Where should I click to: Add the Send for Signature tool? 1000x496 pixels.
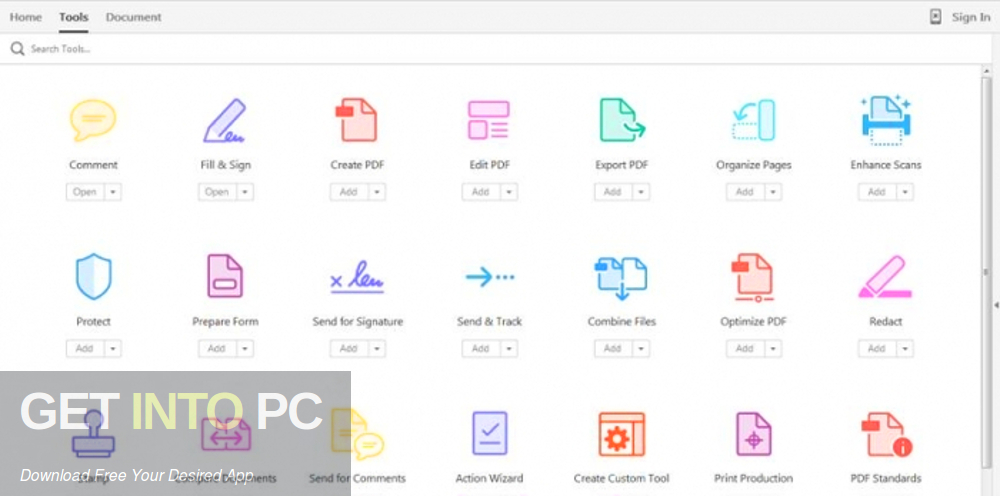coord(349,349)
